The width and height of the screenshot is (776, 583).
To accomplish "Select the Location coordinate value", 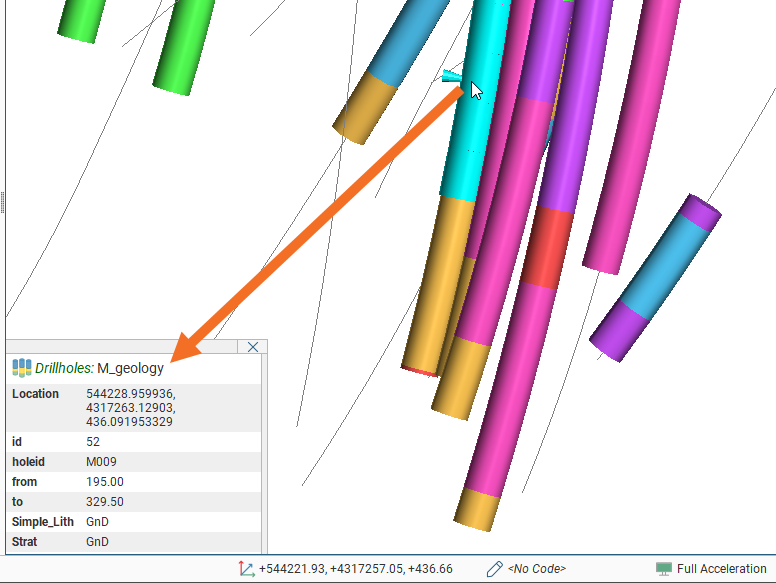I will 131,408.
